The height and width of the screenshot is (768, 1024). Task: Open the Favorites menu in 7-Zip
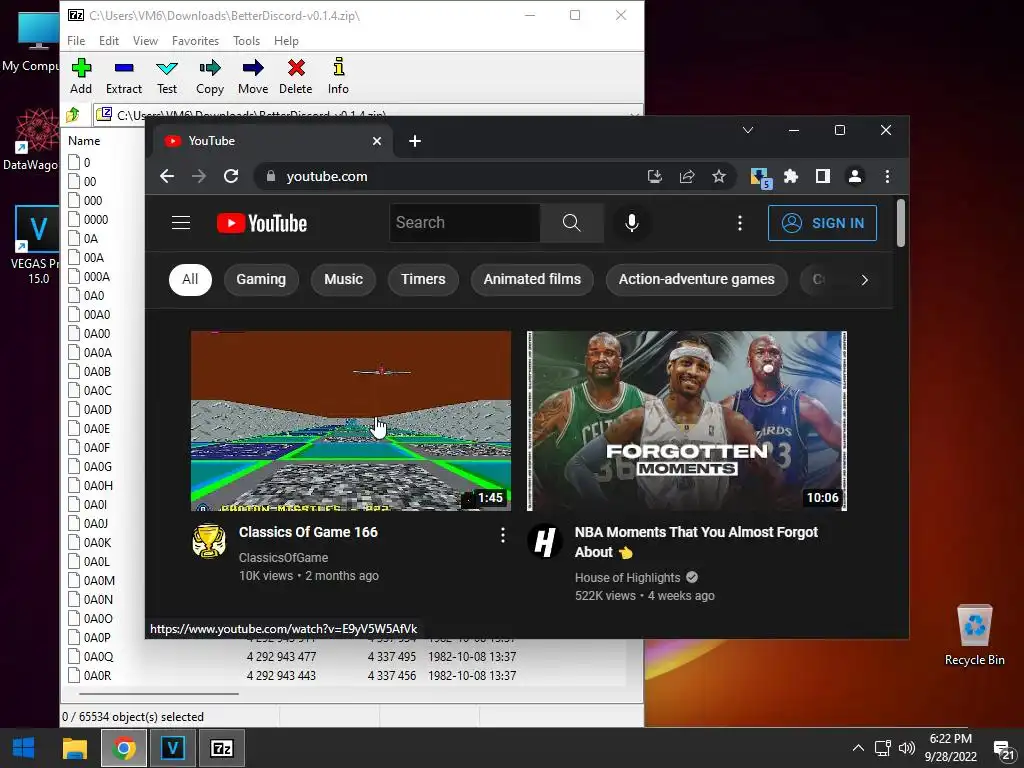click(195, 40)
